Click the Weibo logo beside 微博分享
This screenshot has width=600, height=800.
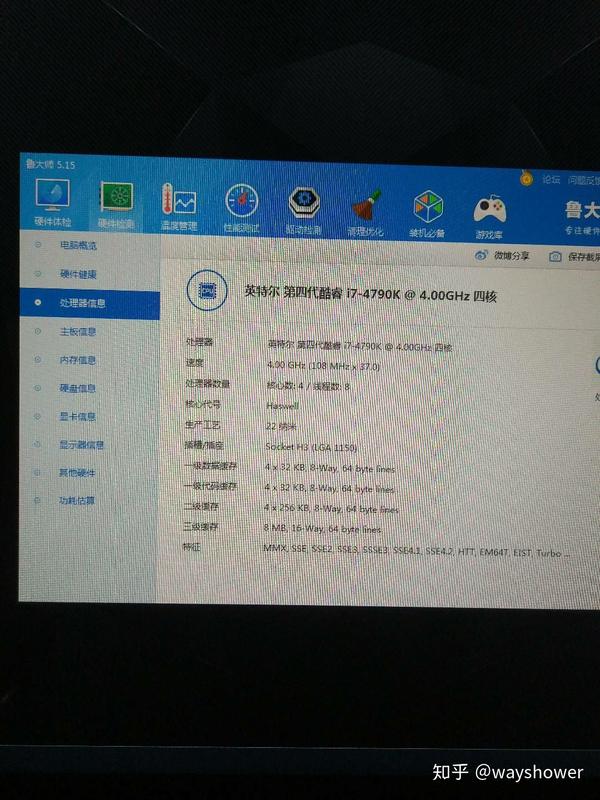(x=481, y=255)
